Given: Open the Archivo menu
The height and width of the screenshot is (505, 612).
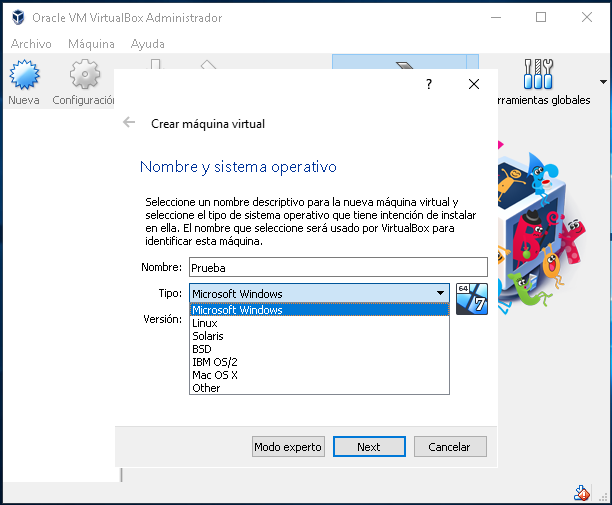Looking at the screenshot, I should coord(31,44).
